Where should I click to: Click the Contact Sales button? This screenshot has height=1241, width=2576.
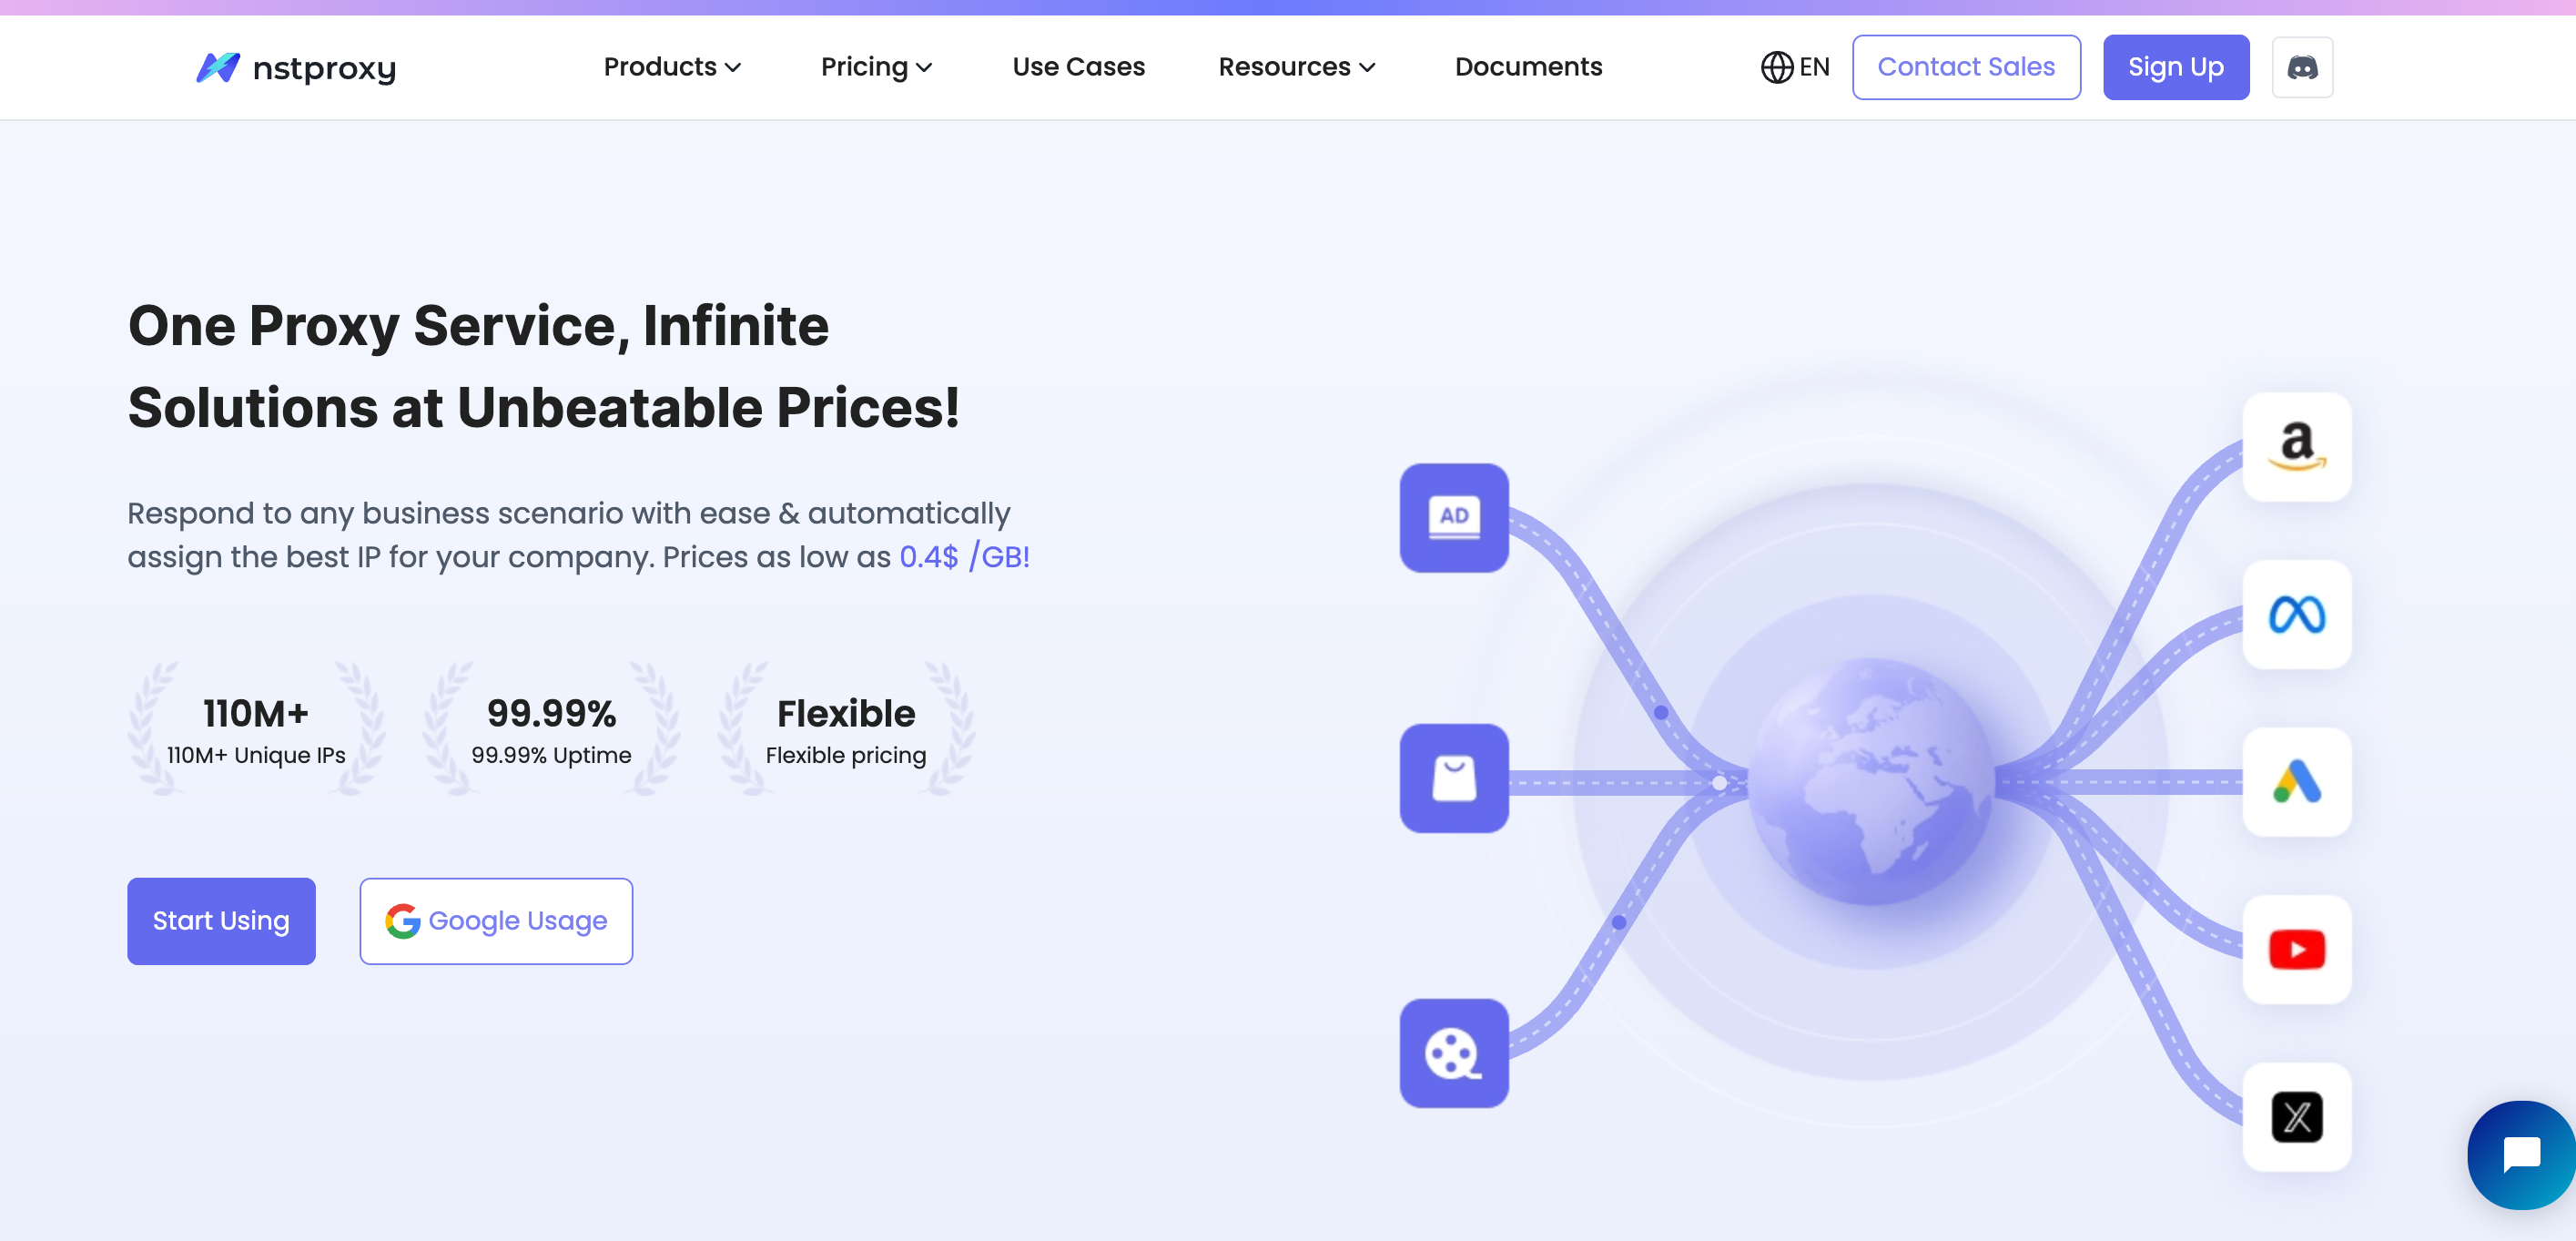(x=1965, y=67)
